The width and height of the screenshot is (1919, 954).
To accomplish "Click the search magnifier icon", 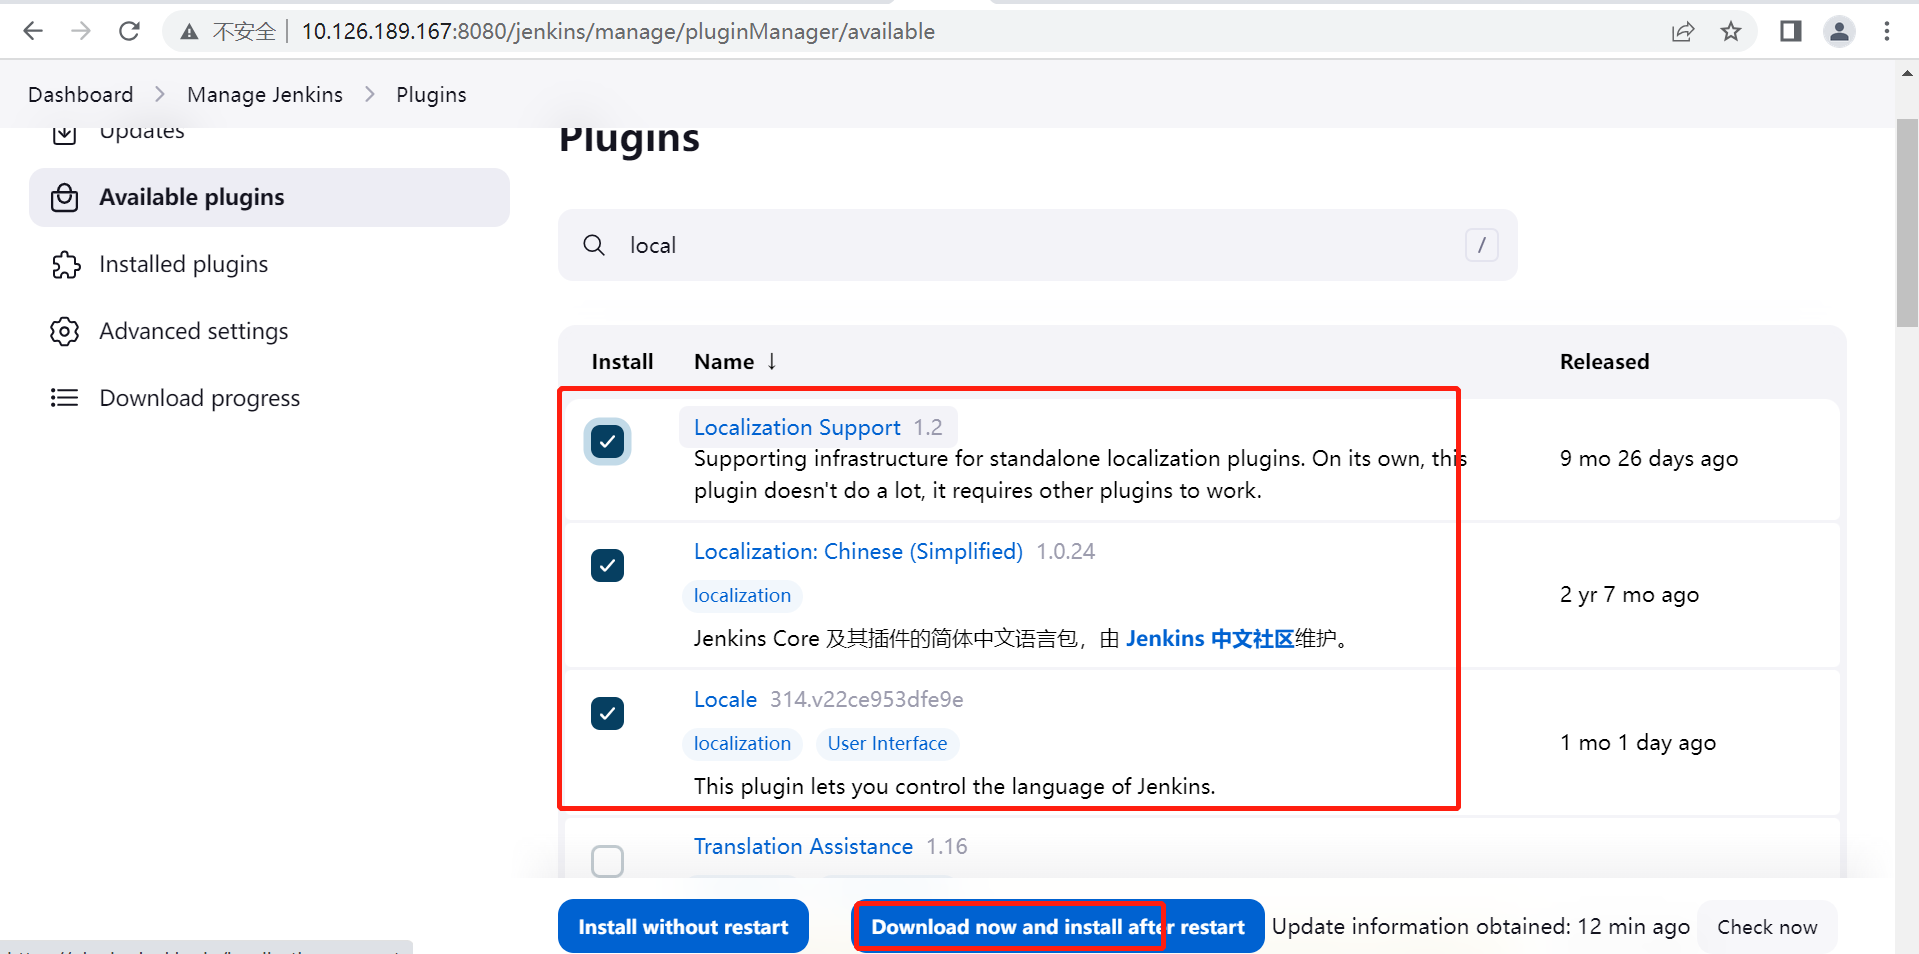I will click(594, 245).
